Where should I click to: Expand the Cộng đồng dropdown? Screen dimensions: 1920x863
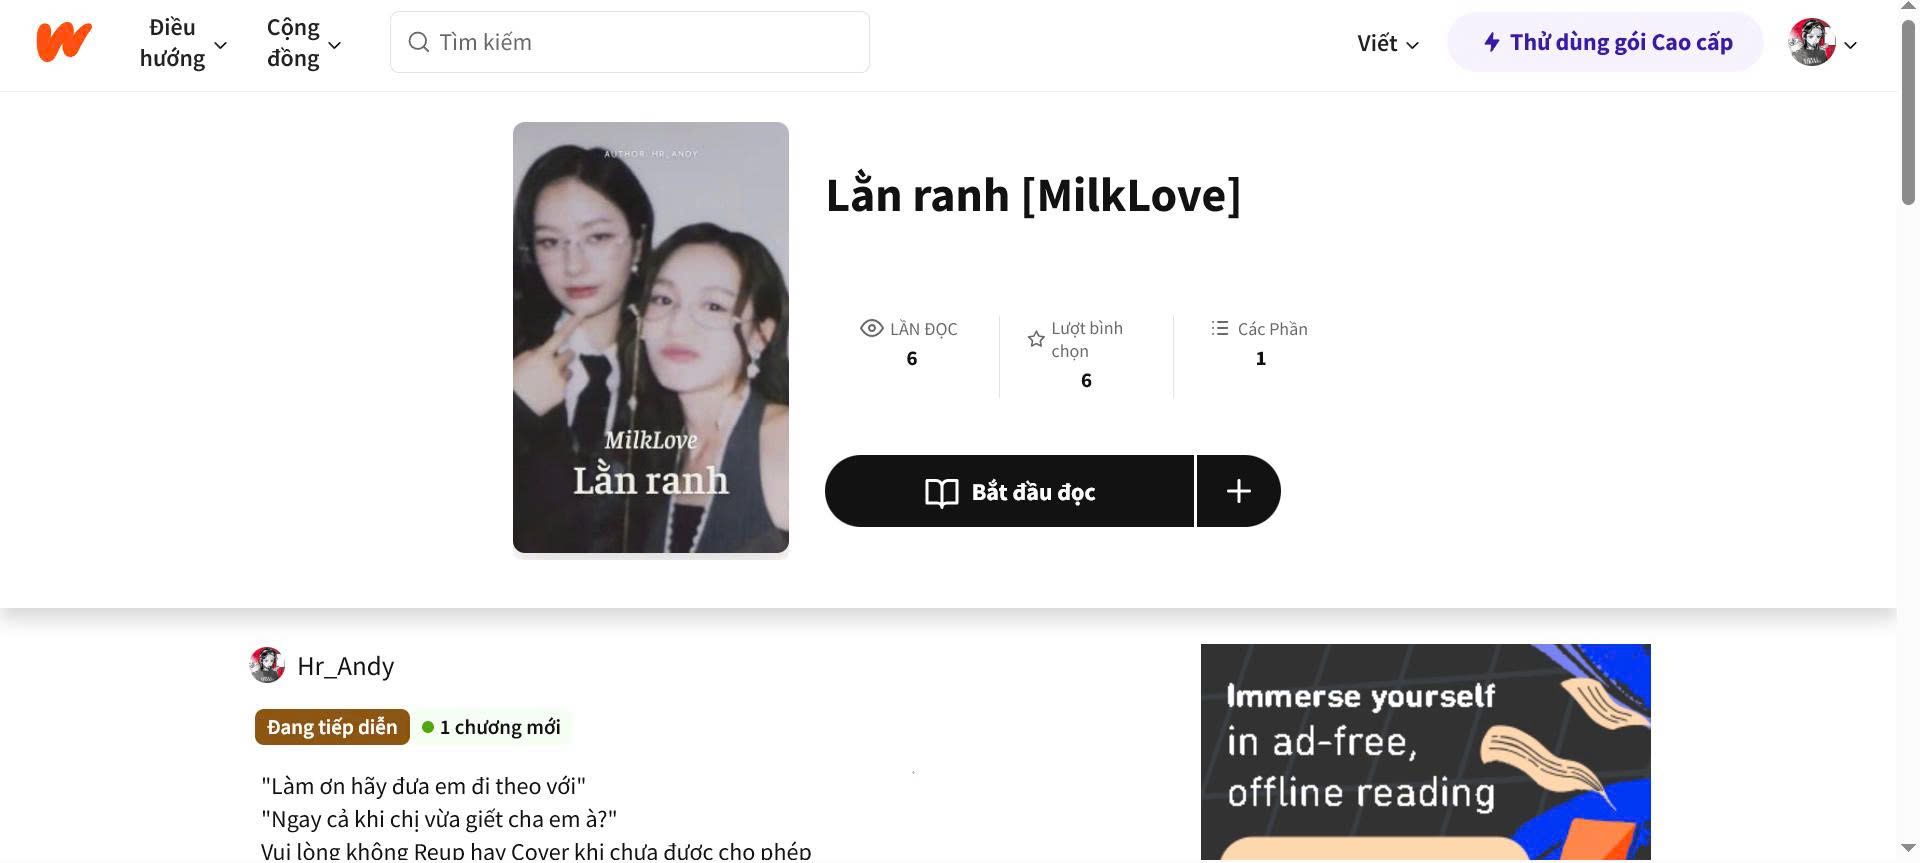304,42
